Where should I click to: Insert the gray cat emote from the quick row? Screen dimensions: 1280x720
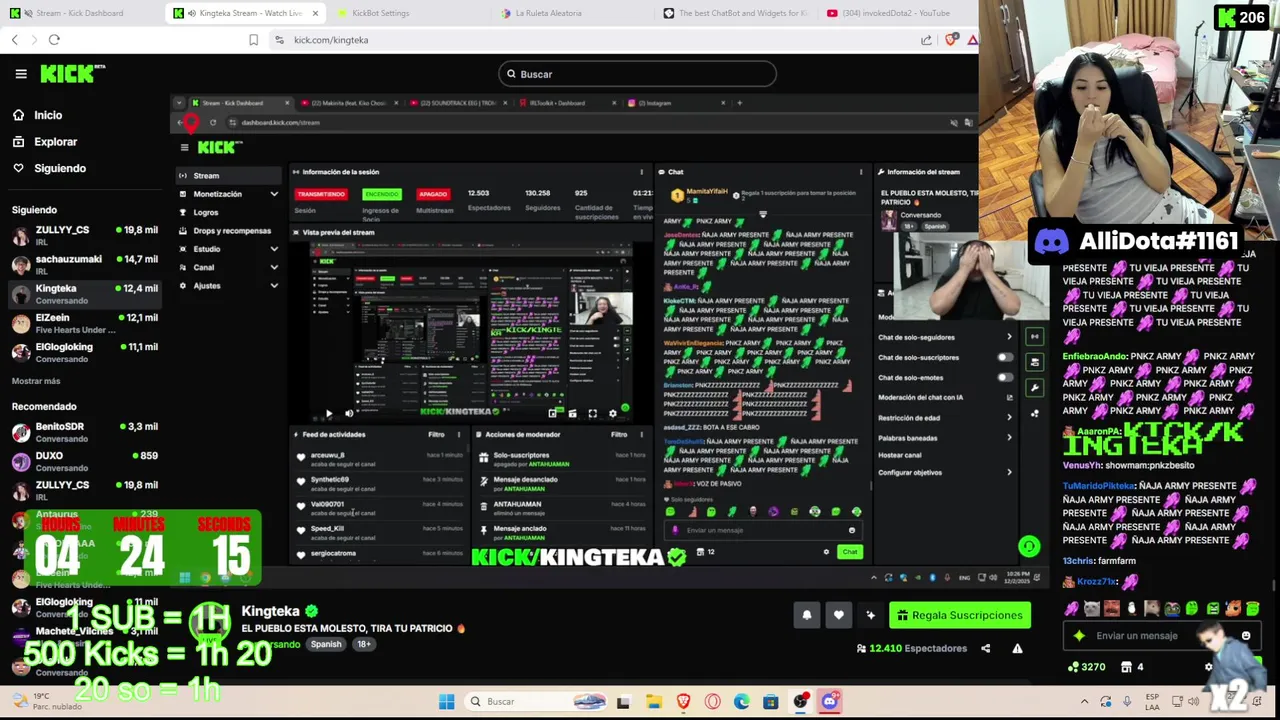coord(1091,608)
